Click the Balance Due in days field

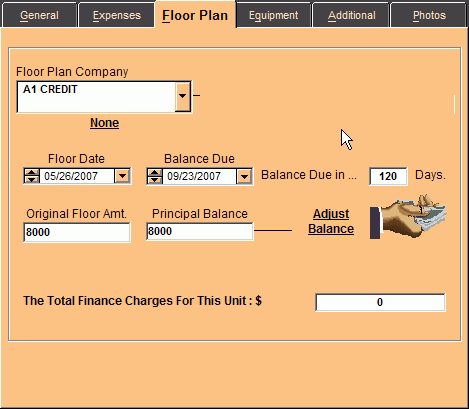[388, 176]
